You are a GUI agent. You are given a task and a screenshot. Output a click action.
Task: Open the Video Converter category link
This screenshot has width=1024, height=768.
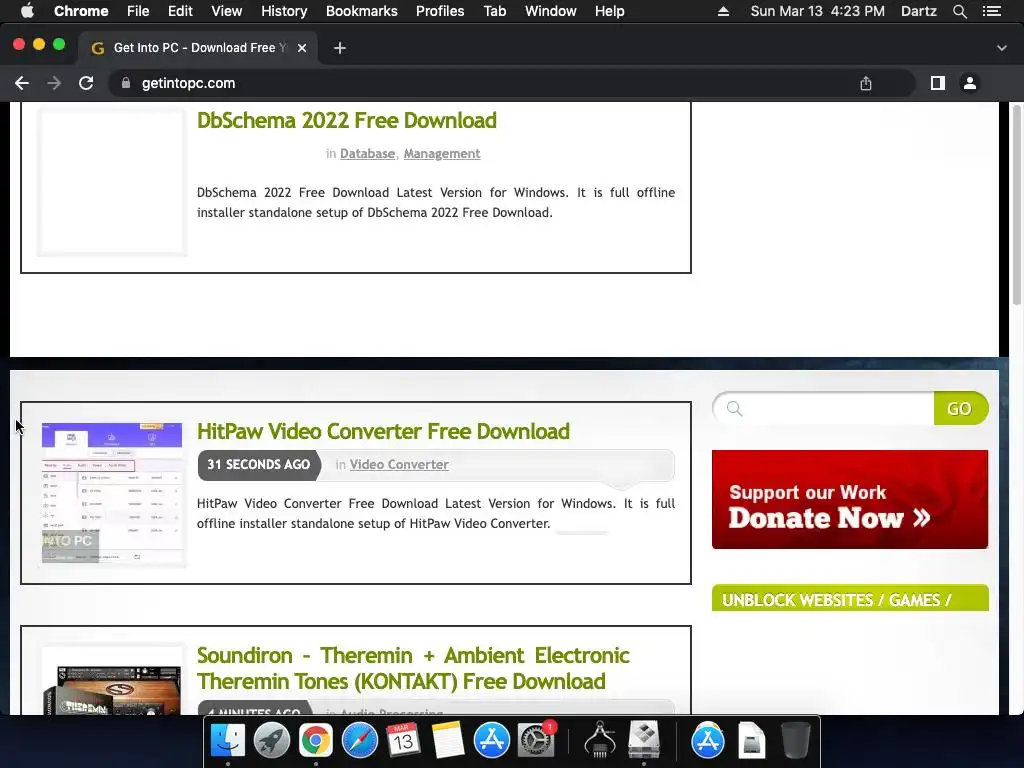pos(399,464)
